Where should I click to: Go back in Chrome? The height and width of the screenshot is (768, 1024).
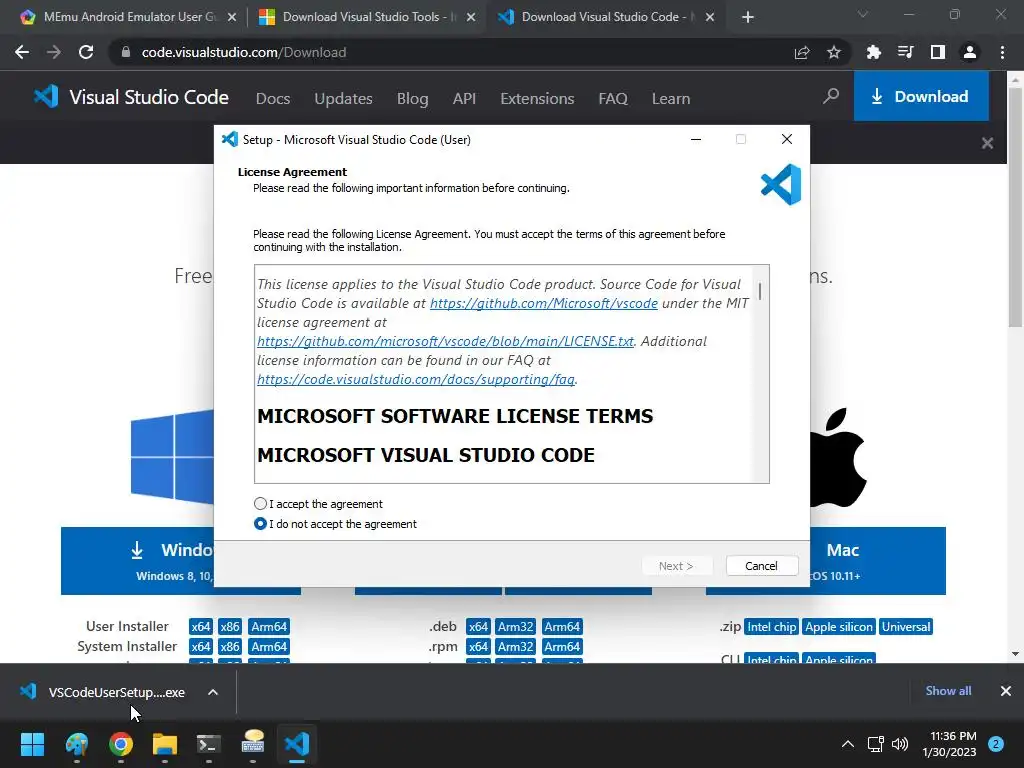22,52
